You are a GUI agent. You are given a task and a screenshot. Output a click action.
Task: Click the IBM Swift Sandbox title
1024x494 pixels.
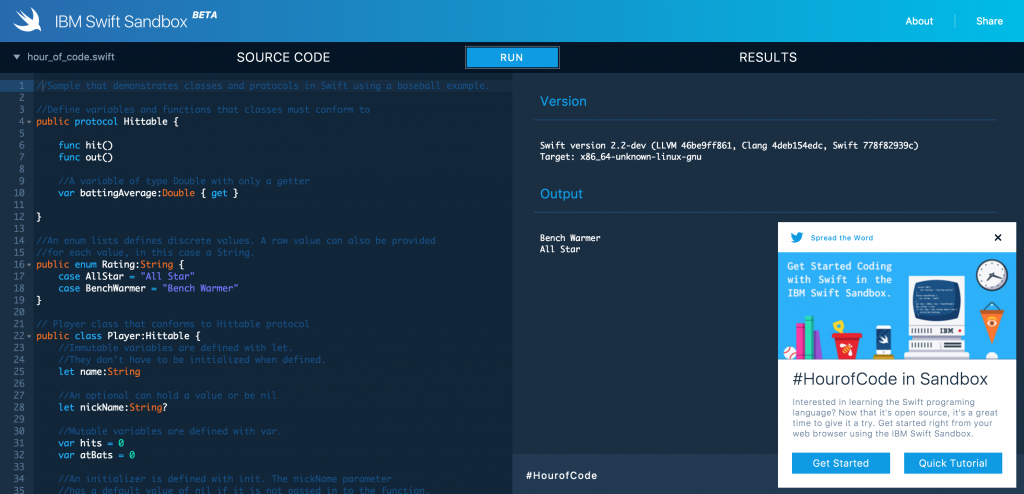(x=121, y=22)
